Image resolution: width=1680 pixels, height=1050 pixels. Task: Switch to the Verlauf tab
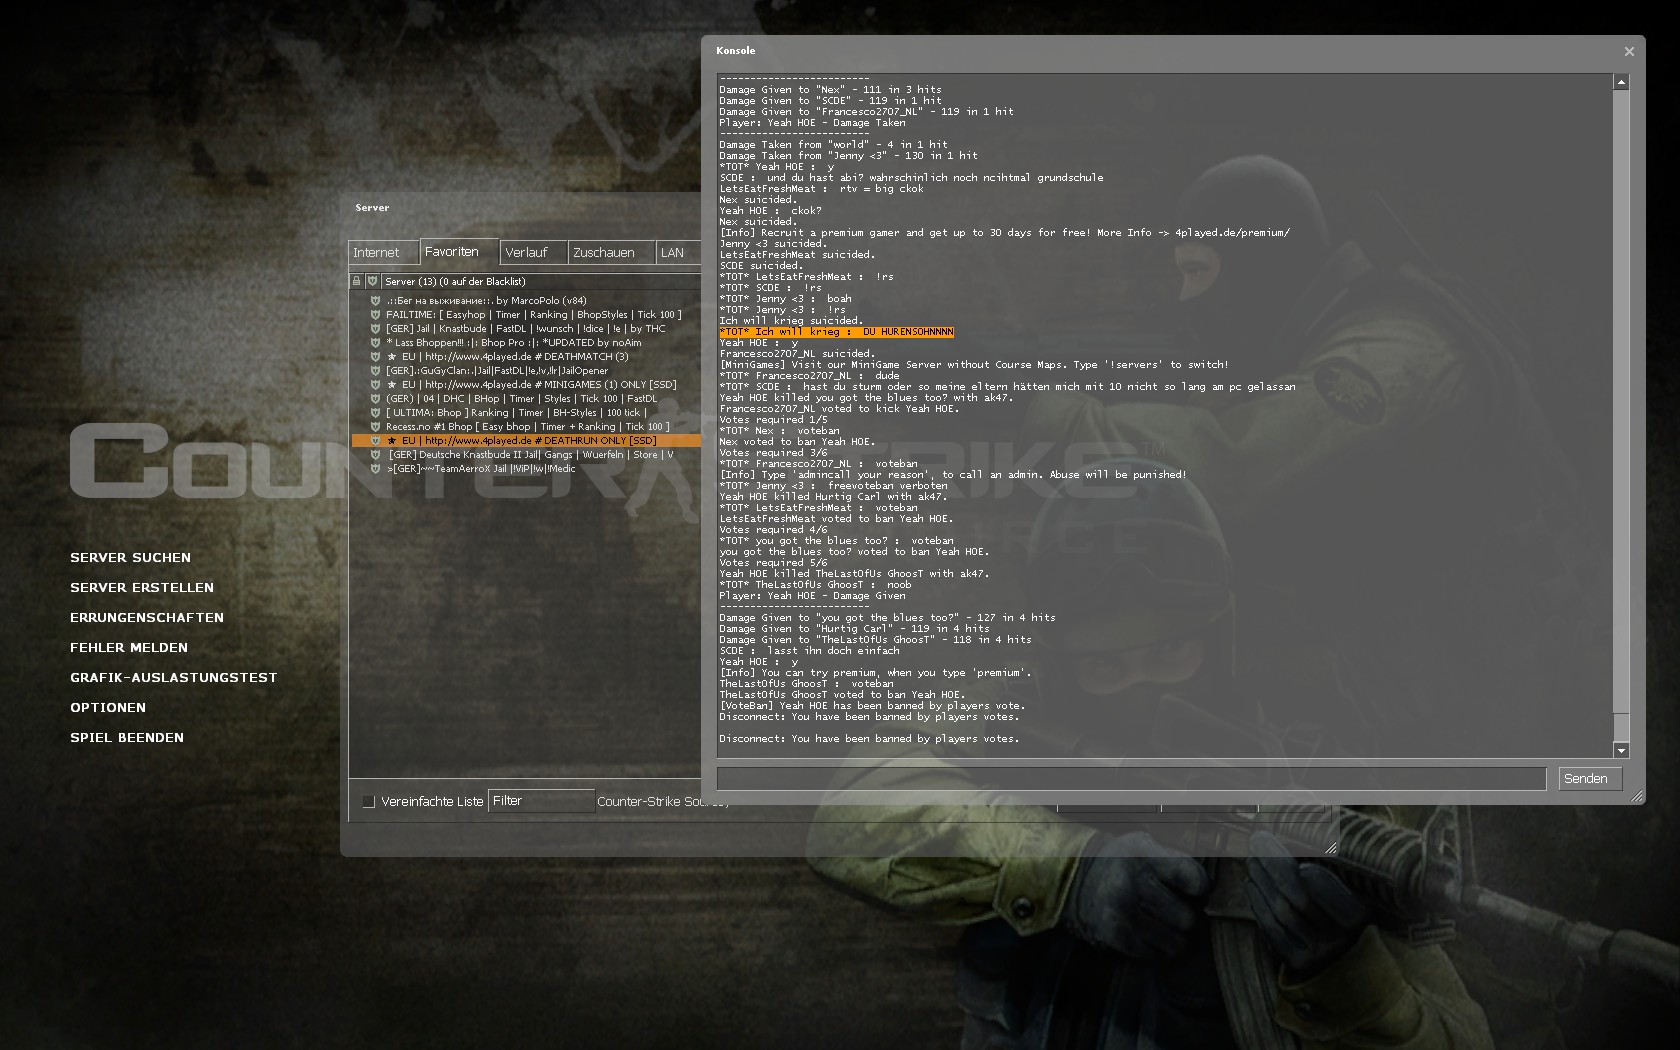click(x=534, y=252)
